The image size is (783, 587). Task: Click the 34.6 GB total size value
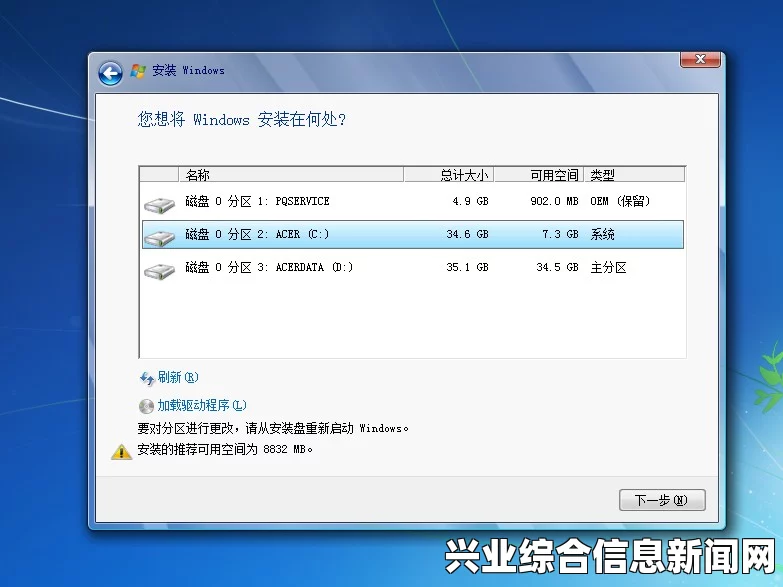pos(467,234)
